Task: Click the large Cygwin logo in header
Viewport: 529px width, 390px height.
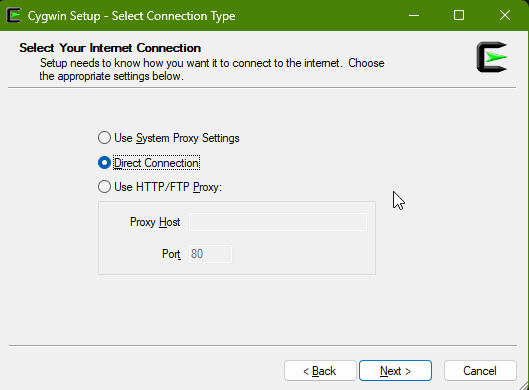Action: [492, 57]
